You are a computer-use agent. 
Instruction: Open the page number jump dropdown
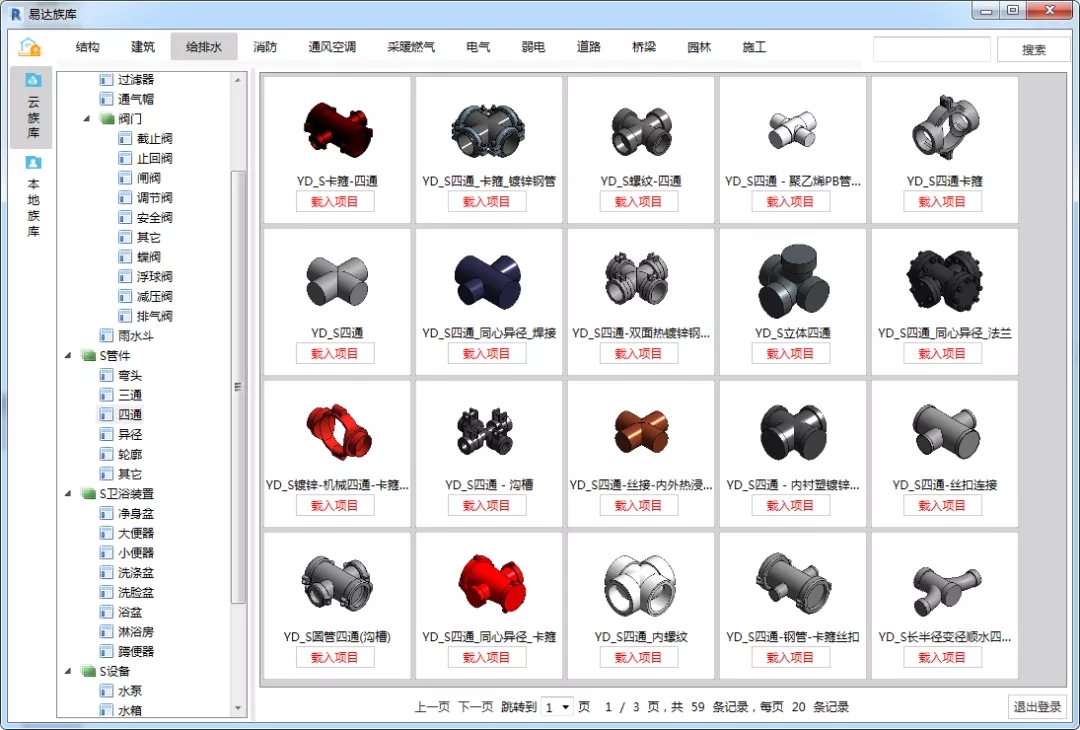coord(557,707)
